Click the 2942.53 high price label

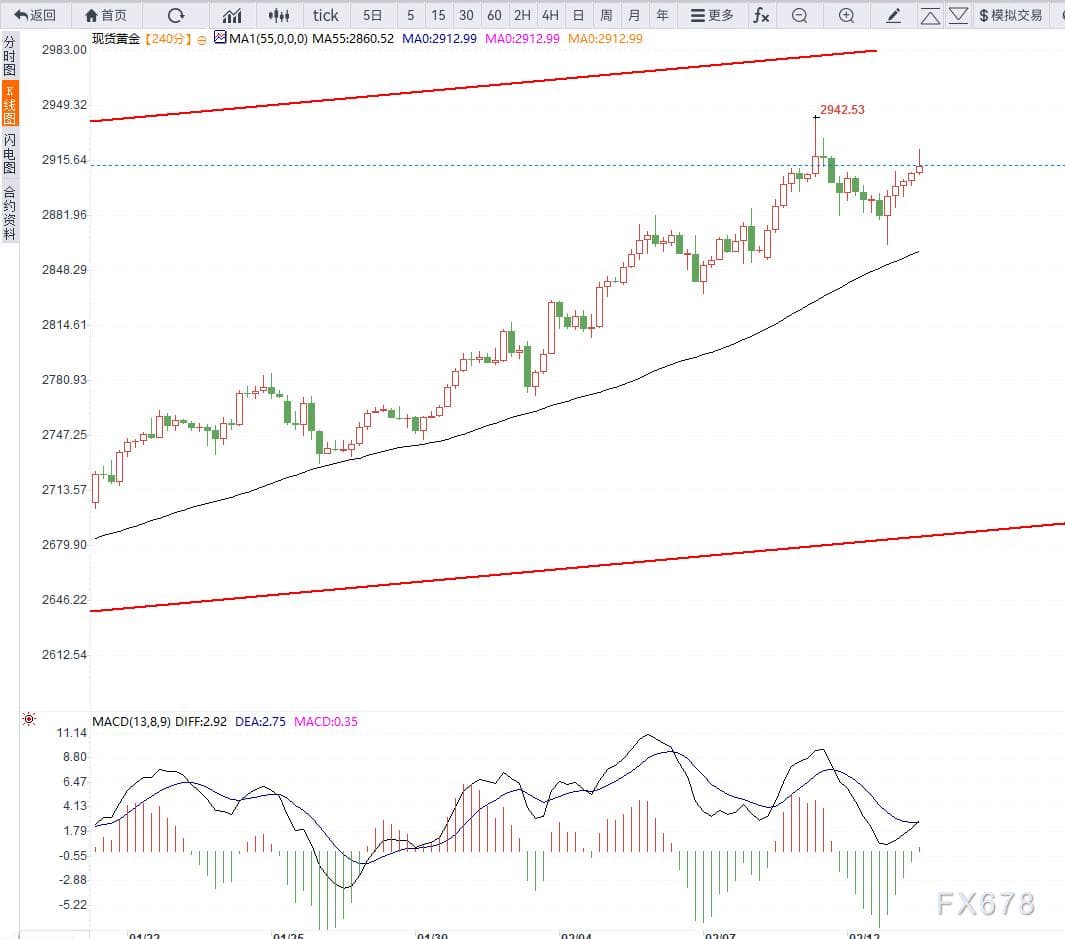pyautogui.click(x=842, y=109)
